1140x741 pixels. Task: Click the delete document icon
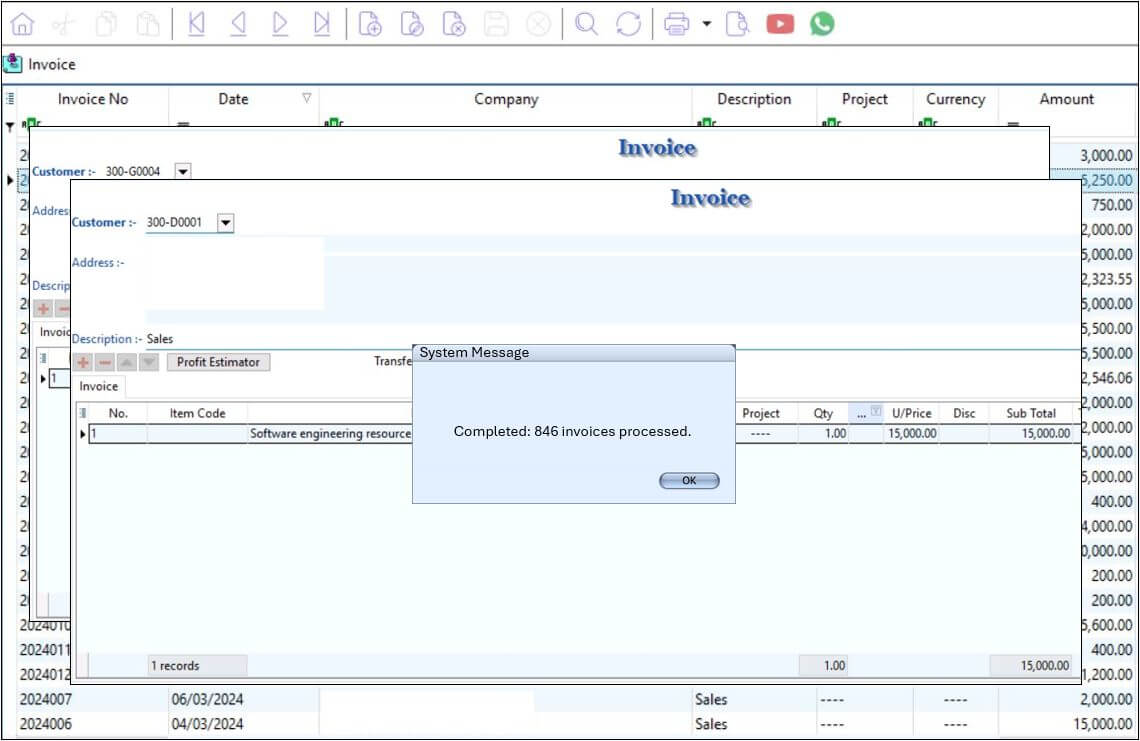click(454, 24)
